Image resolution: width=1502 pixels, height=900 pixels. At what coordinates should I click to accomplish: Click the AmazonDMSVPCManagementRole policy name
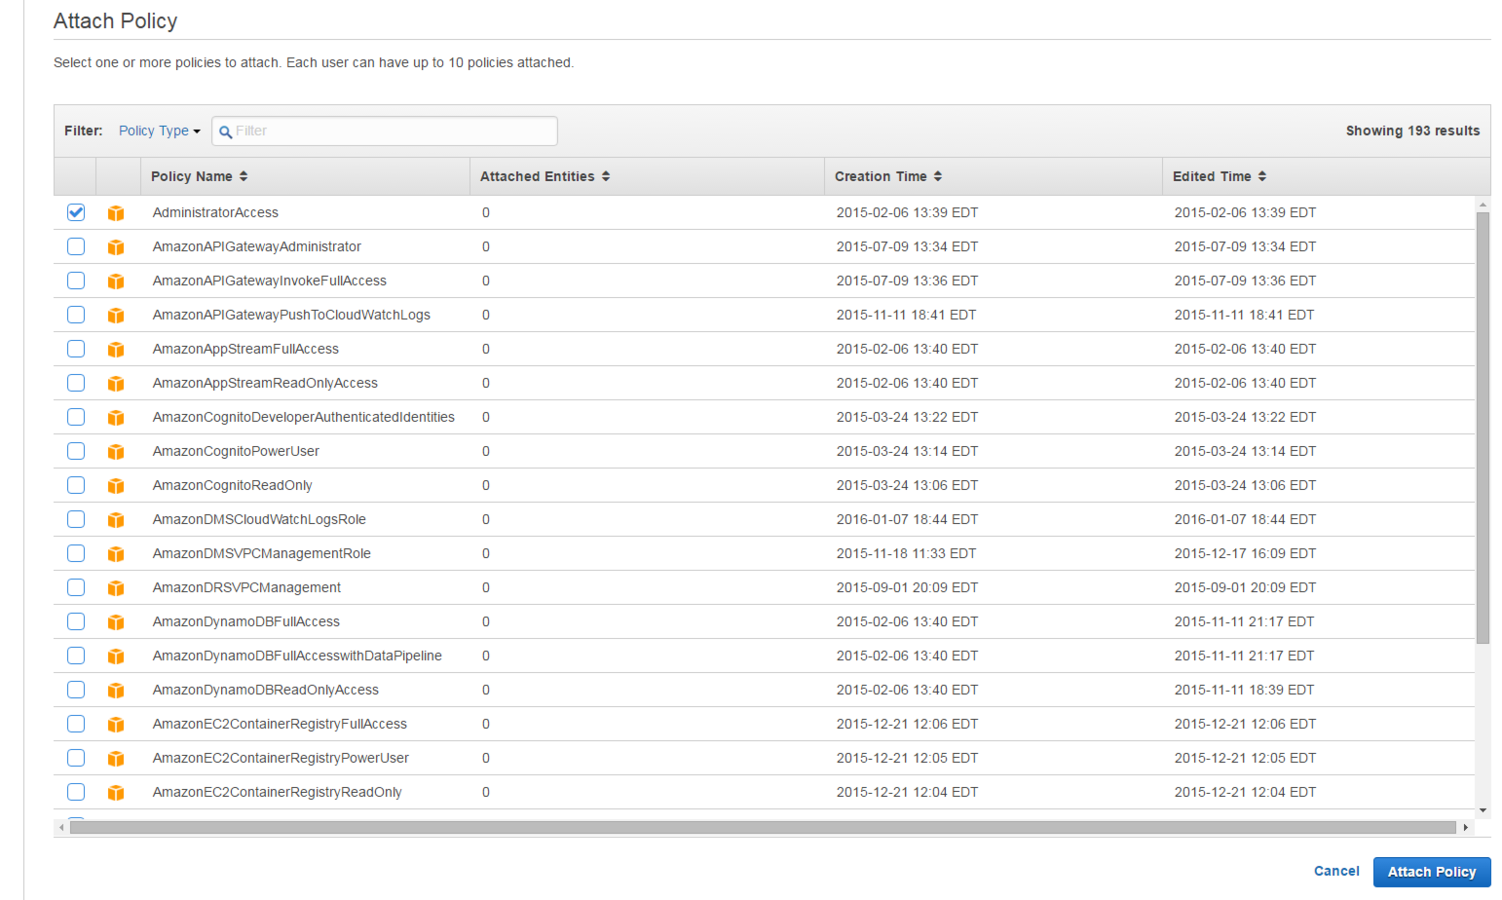pyautogui.click(x=261, y=553)
